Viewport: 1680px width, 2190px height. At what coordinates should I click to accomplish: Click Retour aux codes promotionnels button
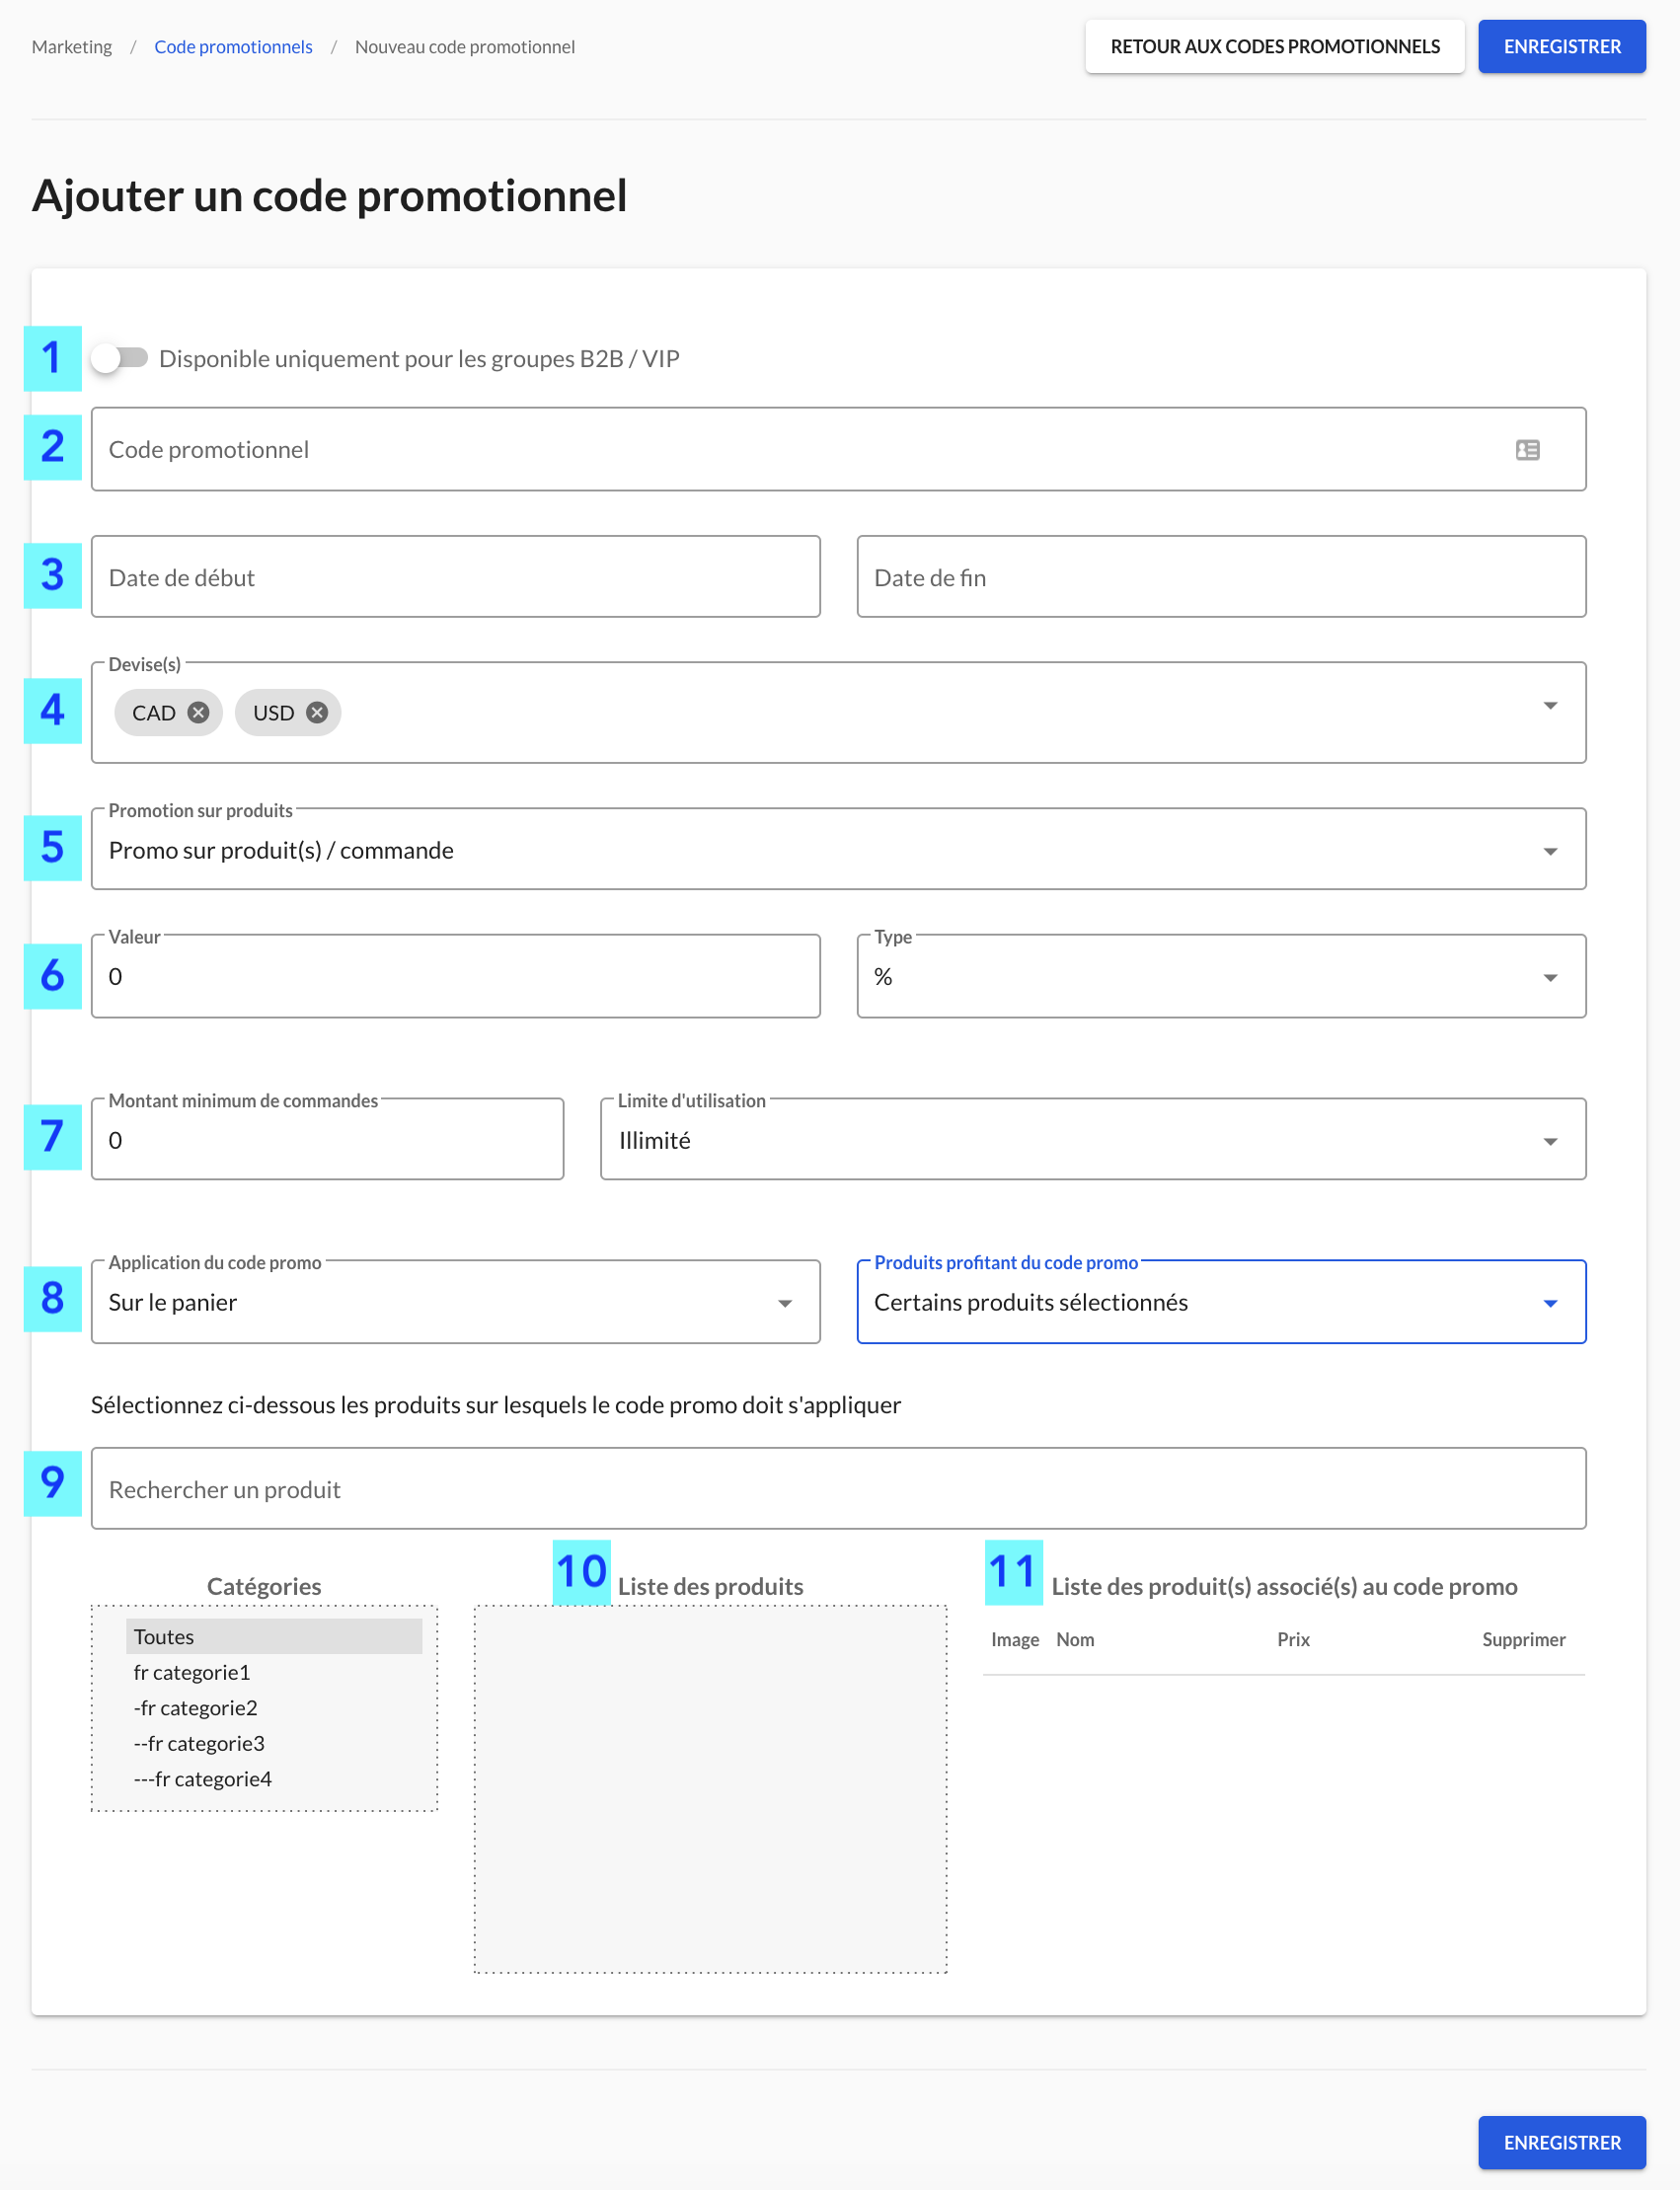click(1275, 47)
